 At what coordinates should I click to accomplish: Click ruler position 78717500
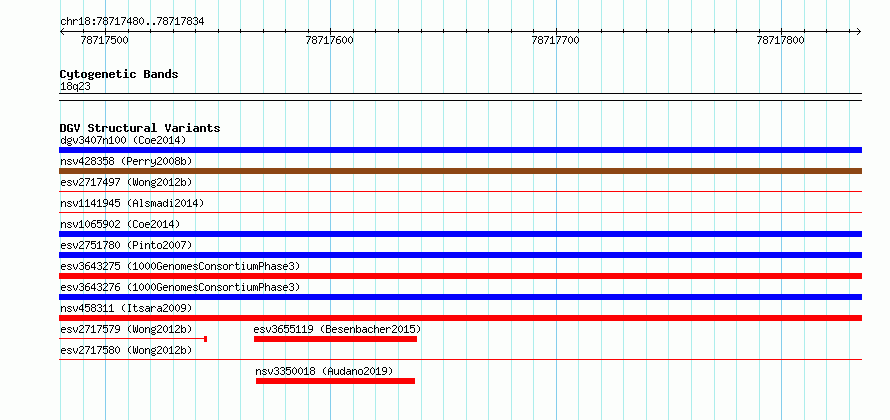click(104, 40)
